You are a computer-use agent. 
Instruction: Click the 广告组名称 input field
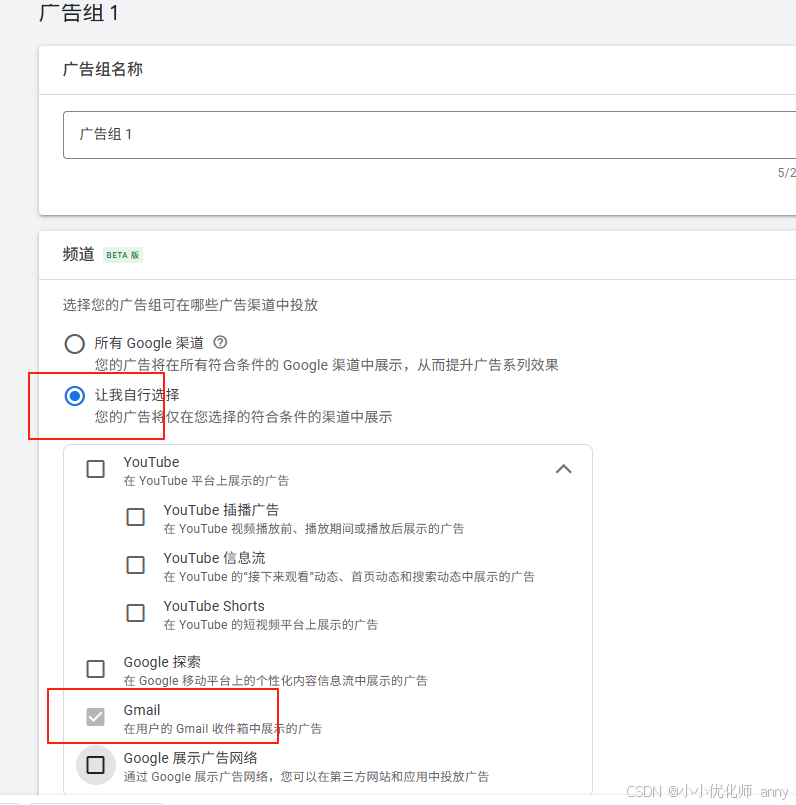tap(429, 135)
